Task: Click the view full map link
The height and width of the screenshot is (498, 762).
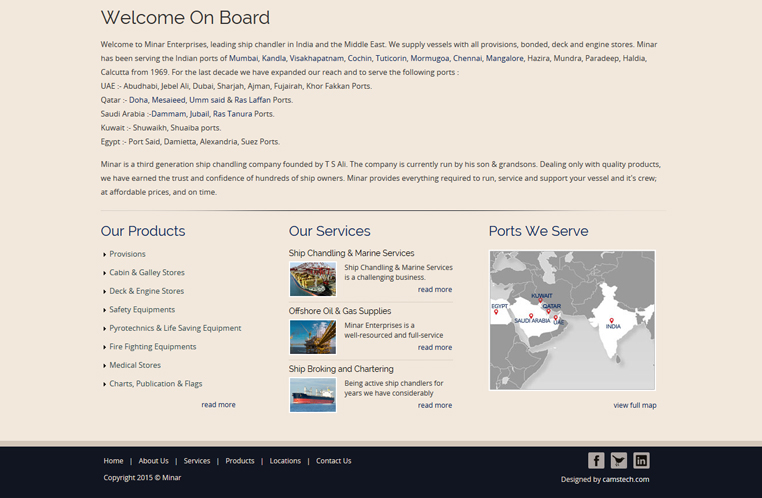Action: 635,405
